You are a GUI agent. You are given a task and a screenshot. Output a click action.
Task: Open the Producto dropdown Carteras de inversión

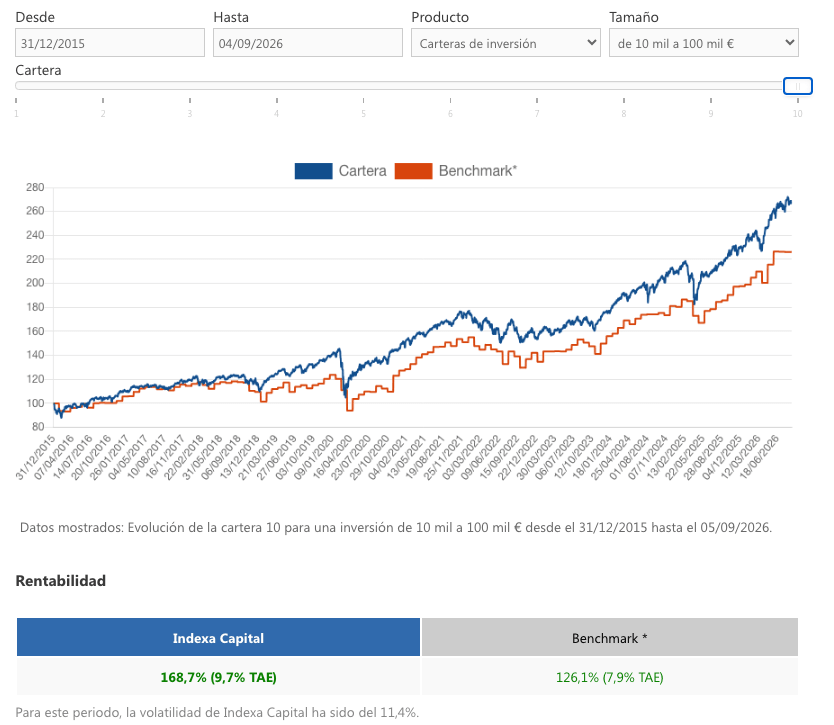(x=505, y=43)
